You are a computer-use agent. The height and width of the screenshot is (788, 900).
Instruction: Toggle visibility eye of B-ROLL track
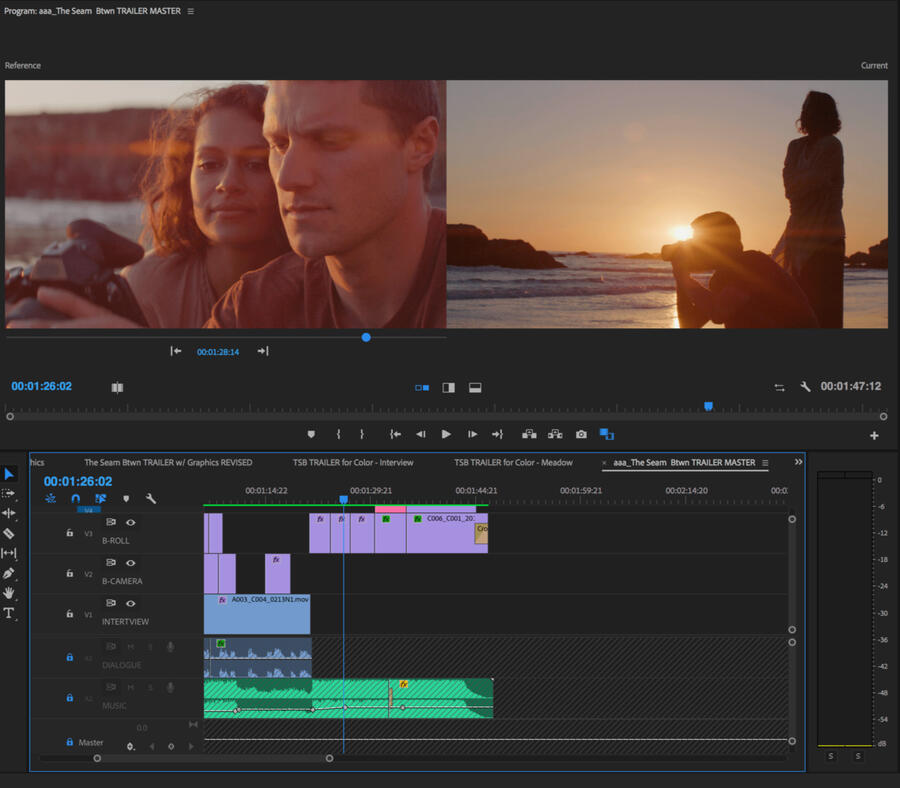pyautogui.click(x=130, y=522)
